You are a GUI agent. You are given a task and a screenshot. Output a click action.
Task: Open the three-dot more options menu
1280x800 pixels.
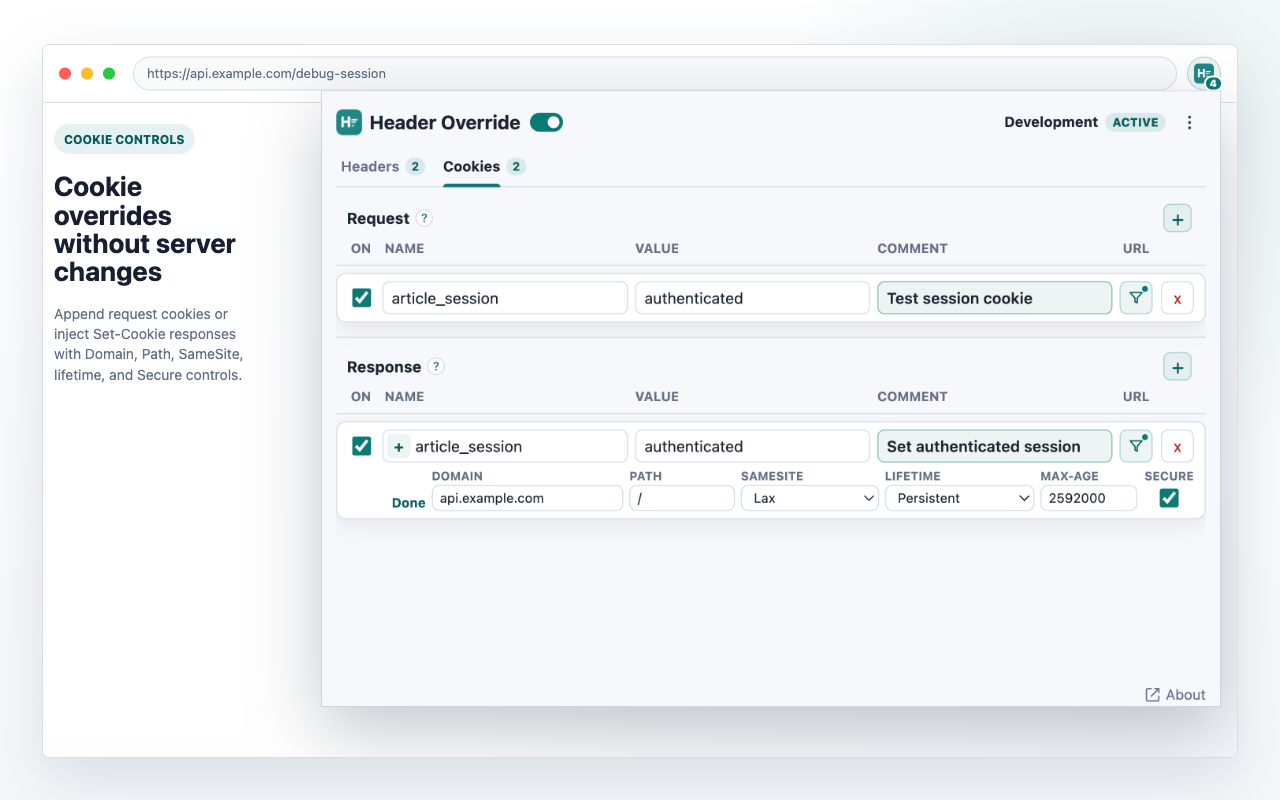1189,122
